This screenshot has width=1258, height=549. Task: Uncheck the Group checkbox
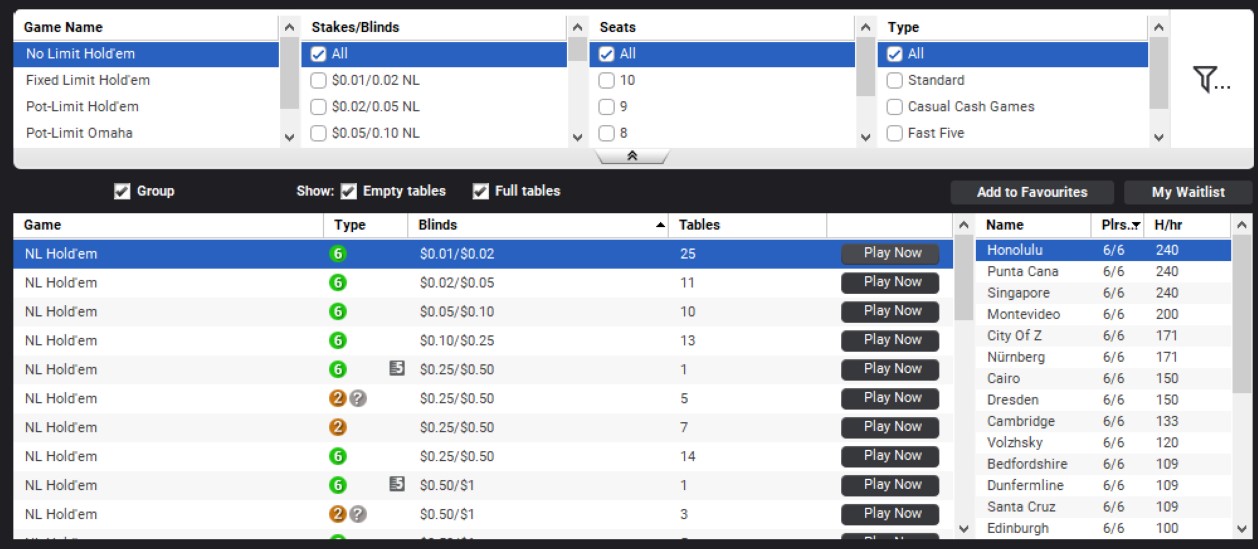tap(122, 191)
